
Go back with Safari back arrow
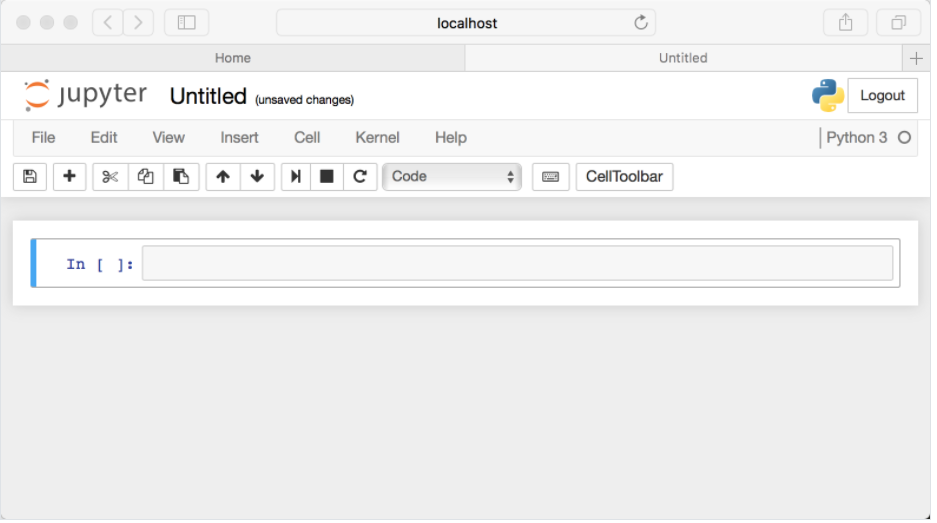(x=108, y=23)
